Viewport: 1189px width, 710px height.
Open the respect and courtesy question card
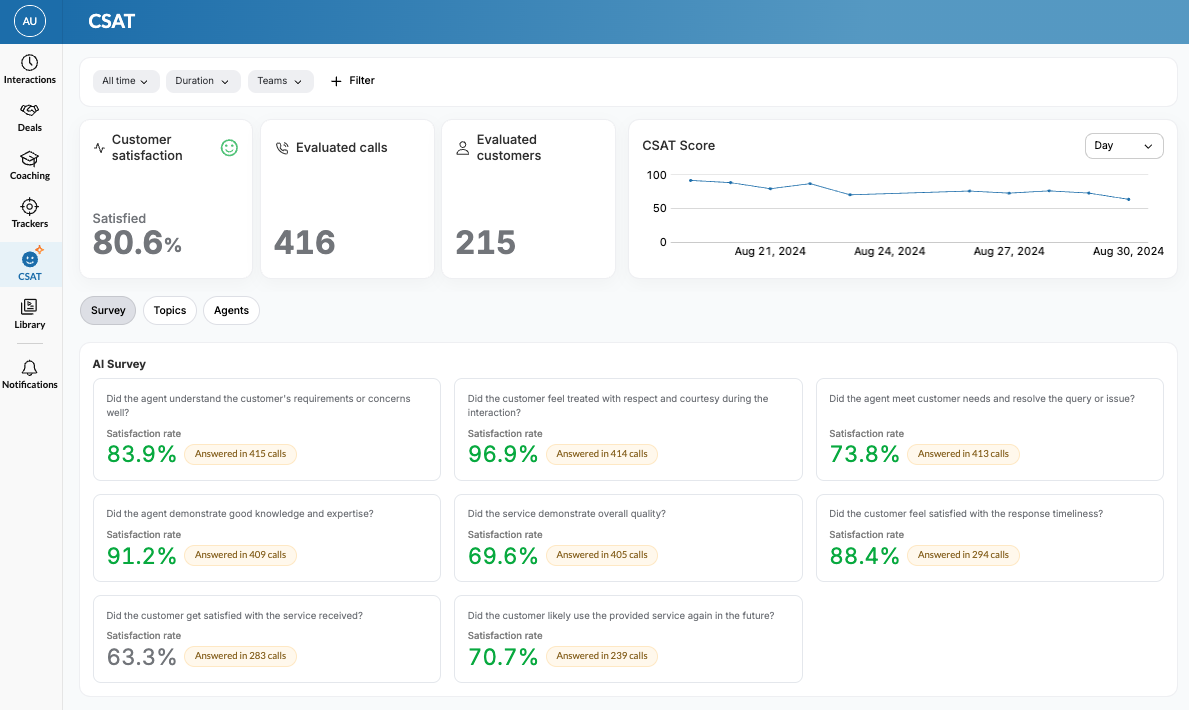(x=628, y=429)
